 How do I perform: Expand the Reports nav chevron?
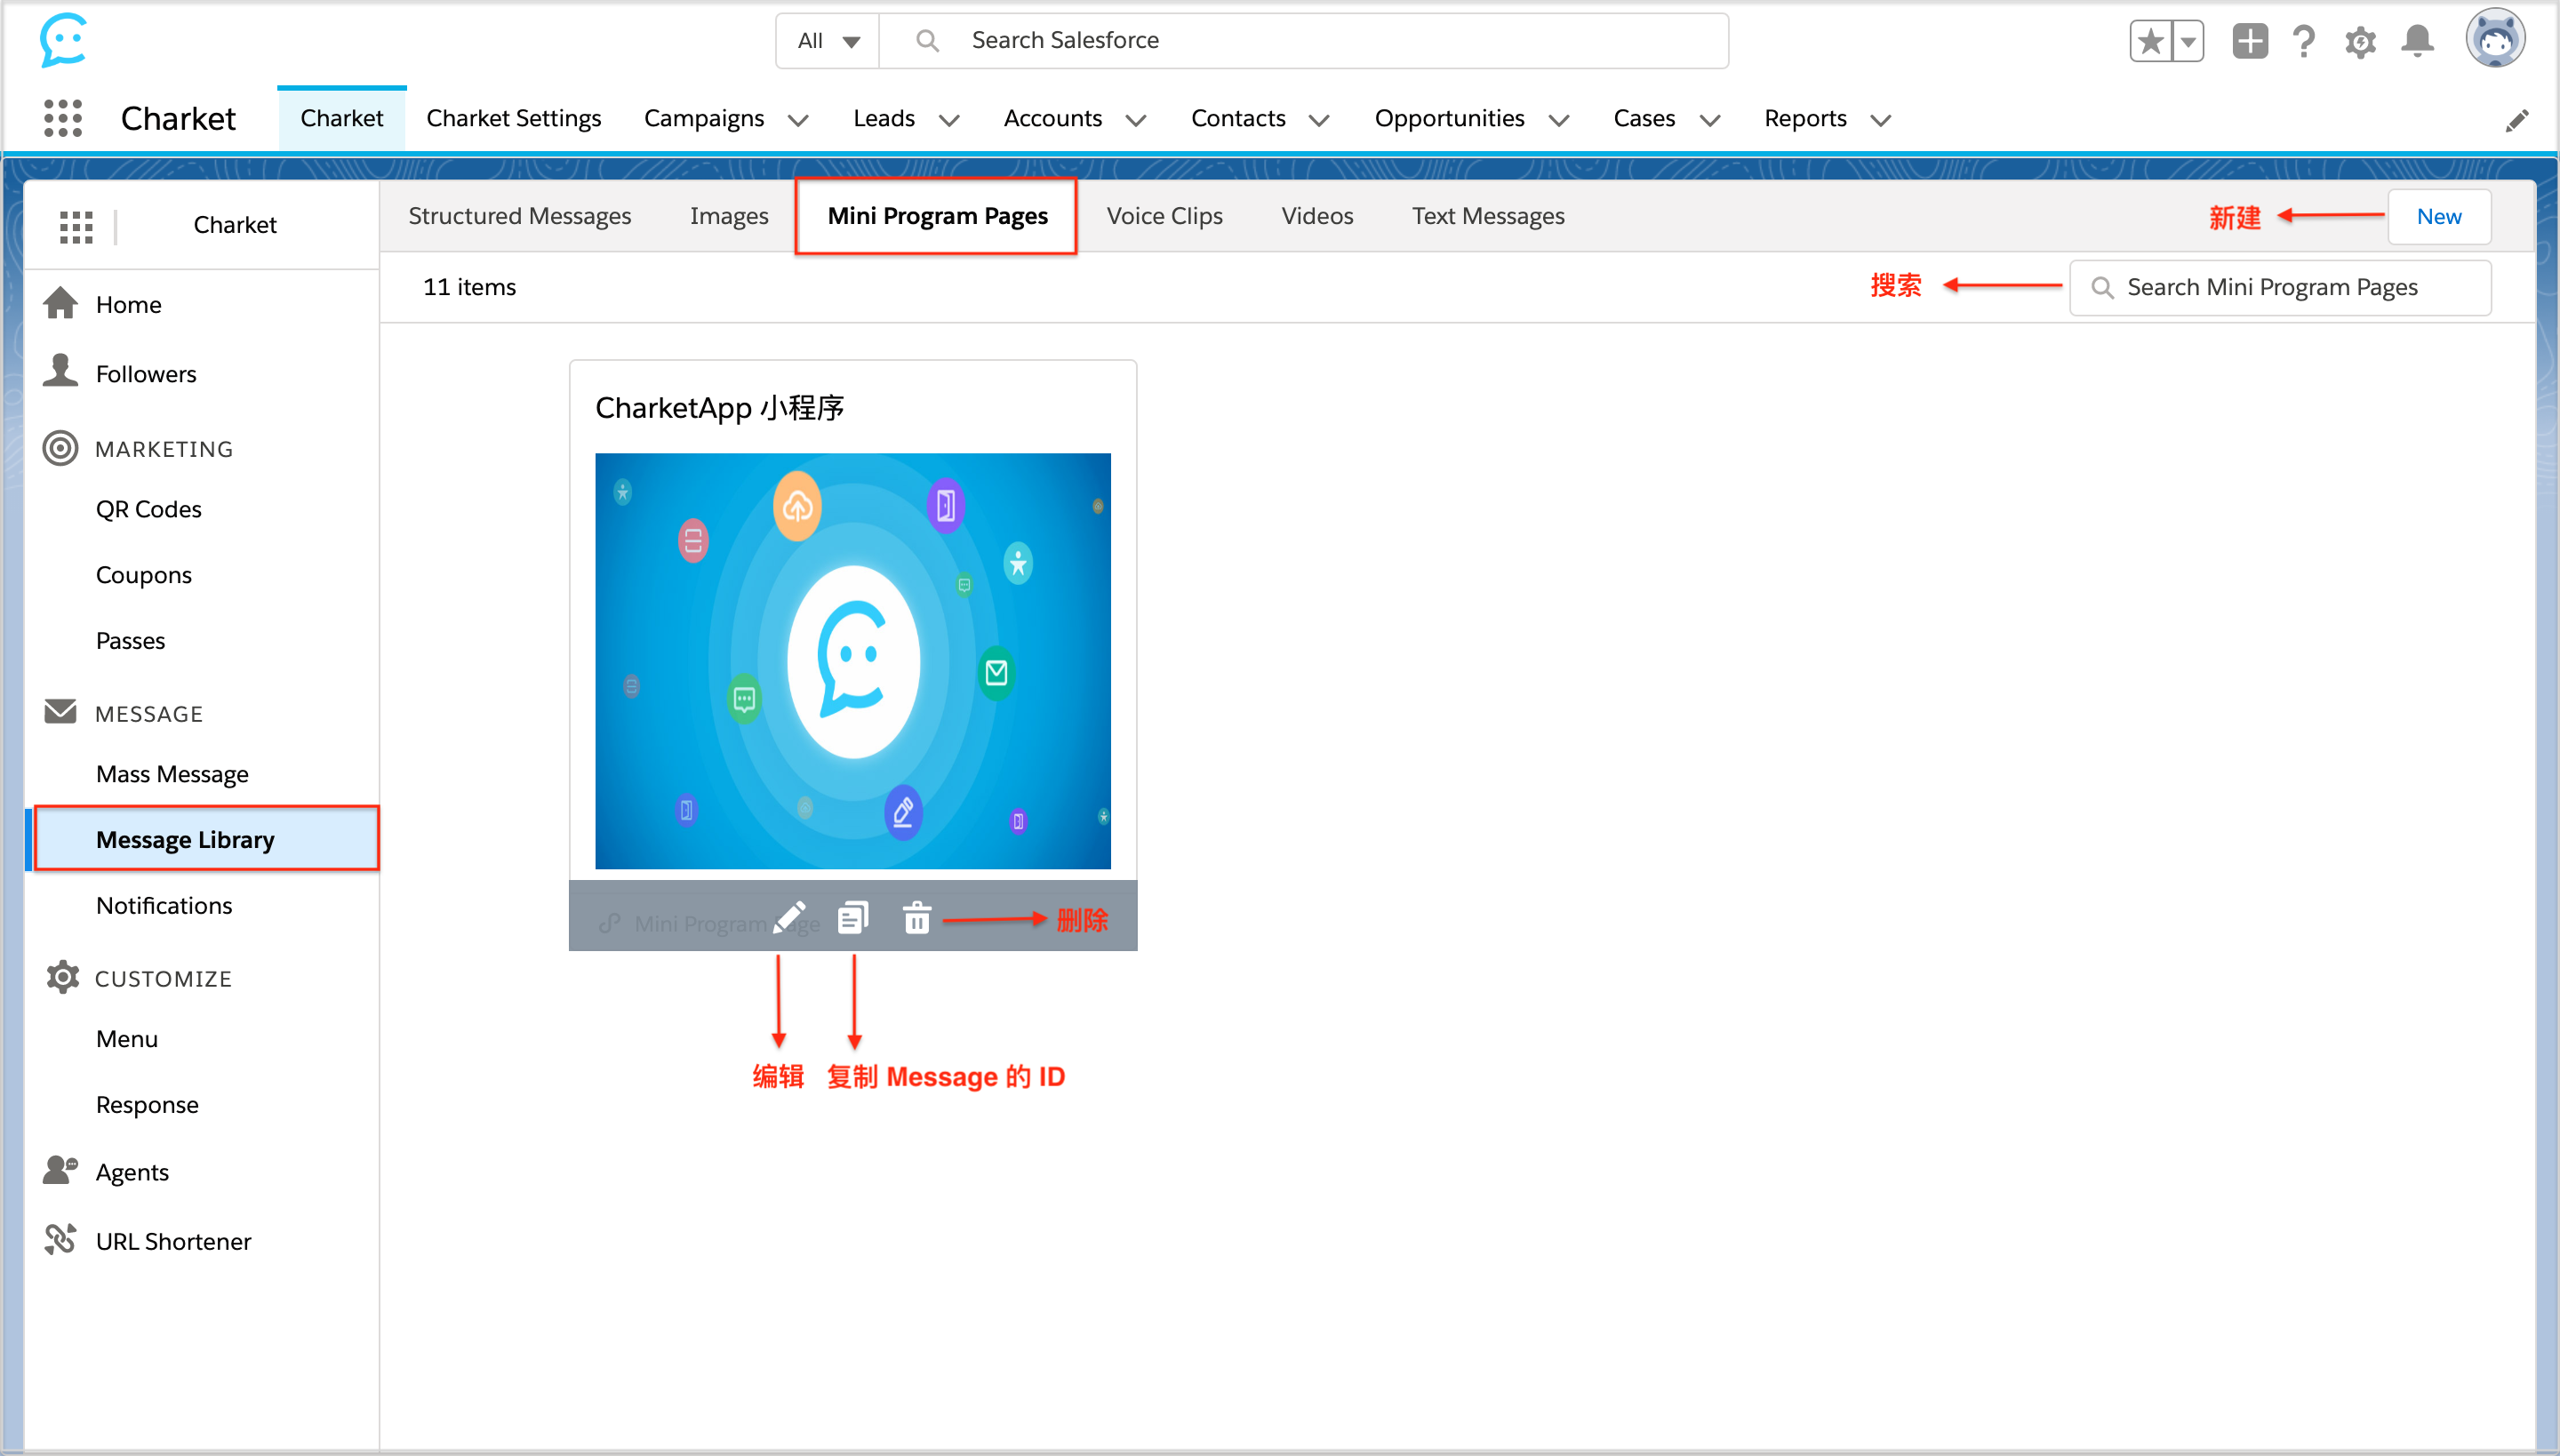(x=1881, y=121)
